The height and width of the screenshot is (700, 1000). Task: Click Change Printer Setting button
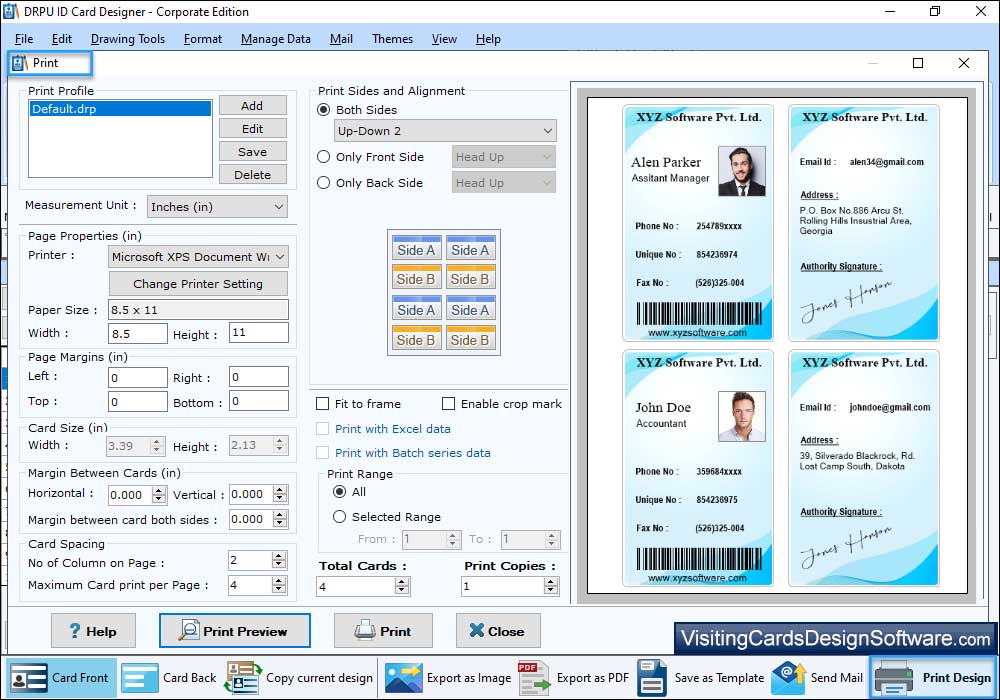coord(198,284)
